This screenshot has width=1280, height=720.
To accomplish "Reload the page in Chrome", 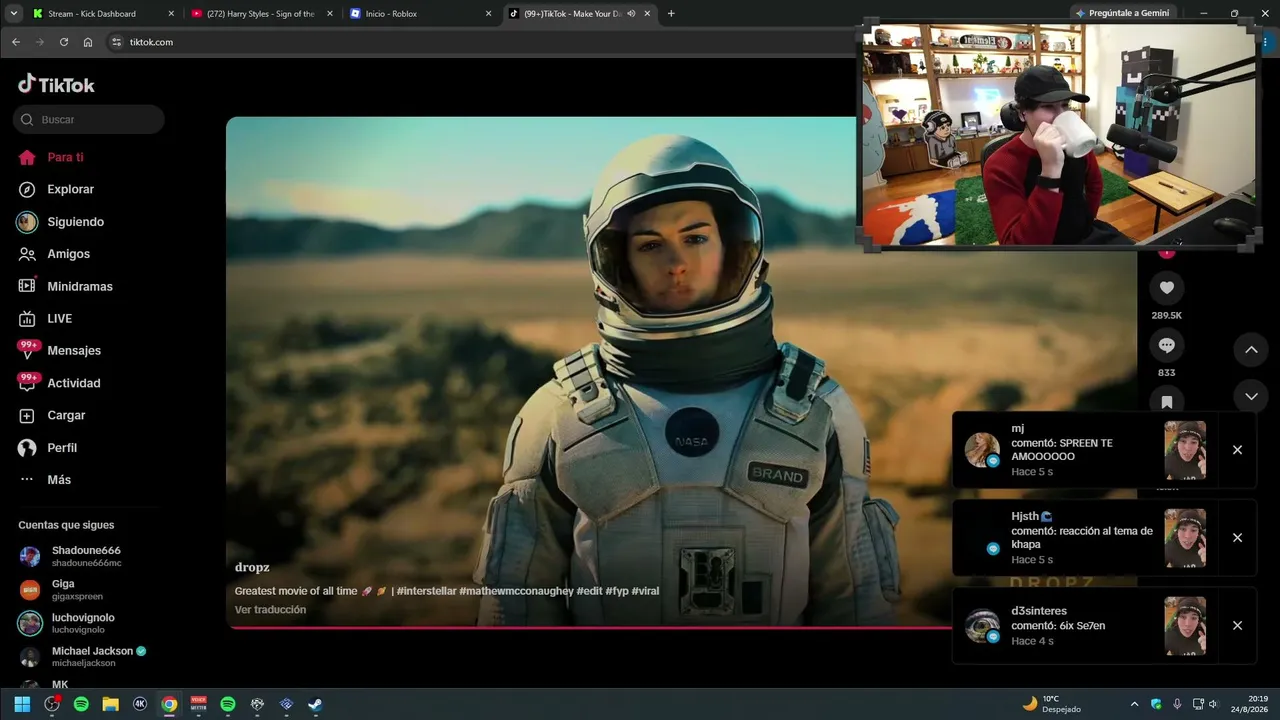I will [x=64, y=42].
